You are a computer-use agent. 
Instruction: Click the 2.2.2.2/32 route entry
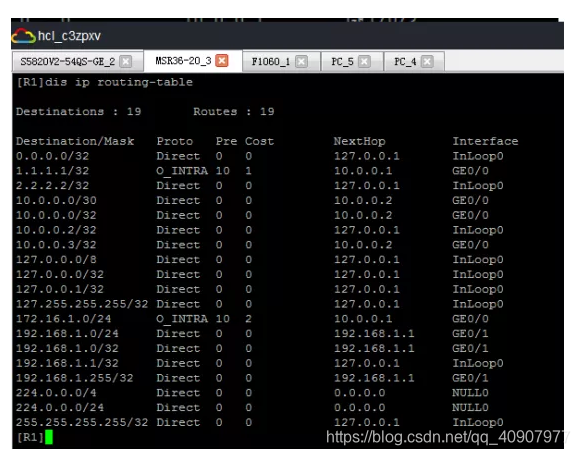point(260,186)
